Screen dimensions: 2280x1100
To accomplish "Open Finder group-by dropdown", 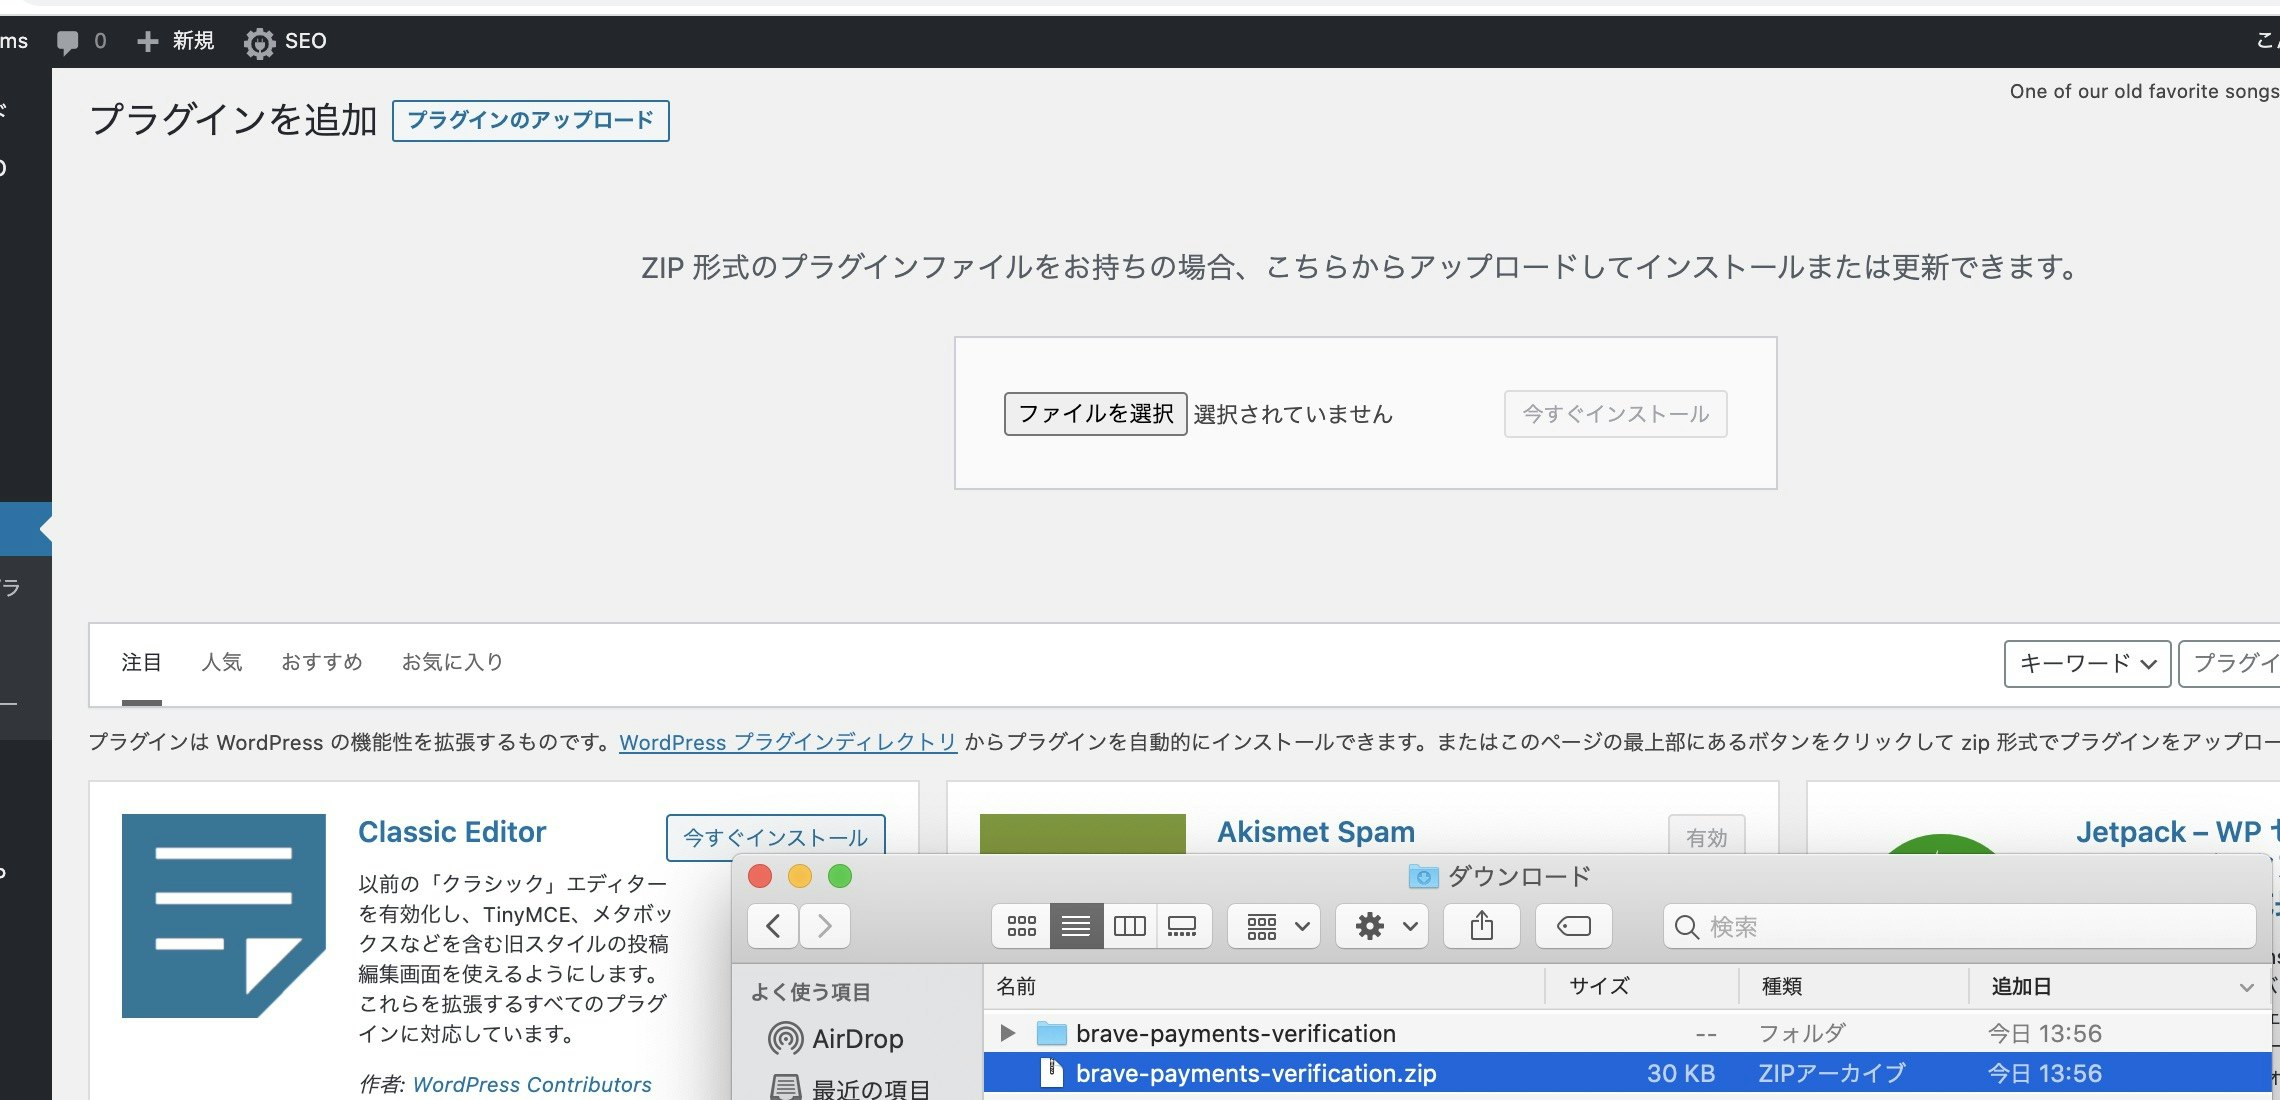I will pos(1275,926).
